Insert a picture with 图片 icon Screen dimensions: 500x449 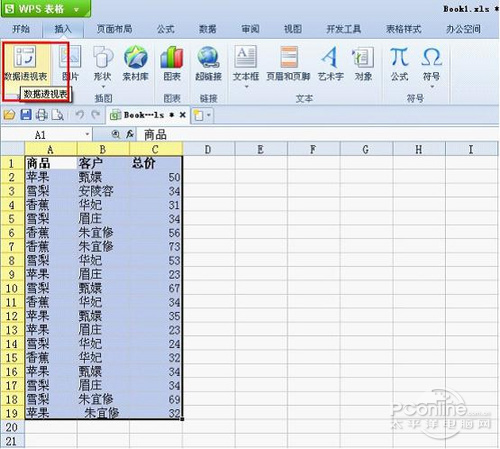(70, 63)
